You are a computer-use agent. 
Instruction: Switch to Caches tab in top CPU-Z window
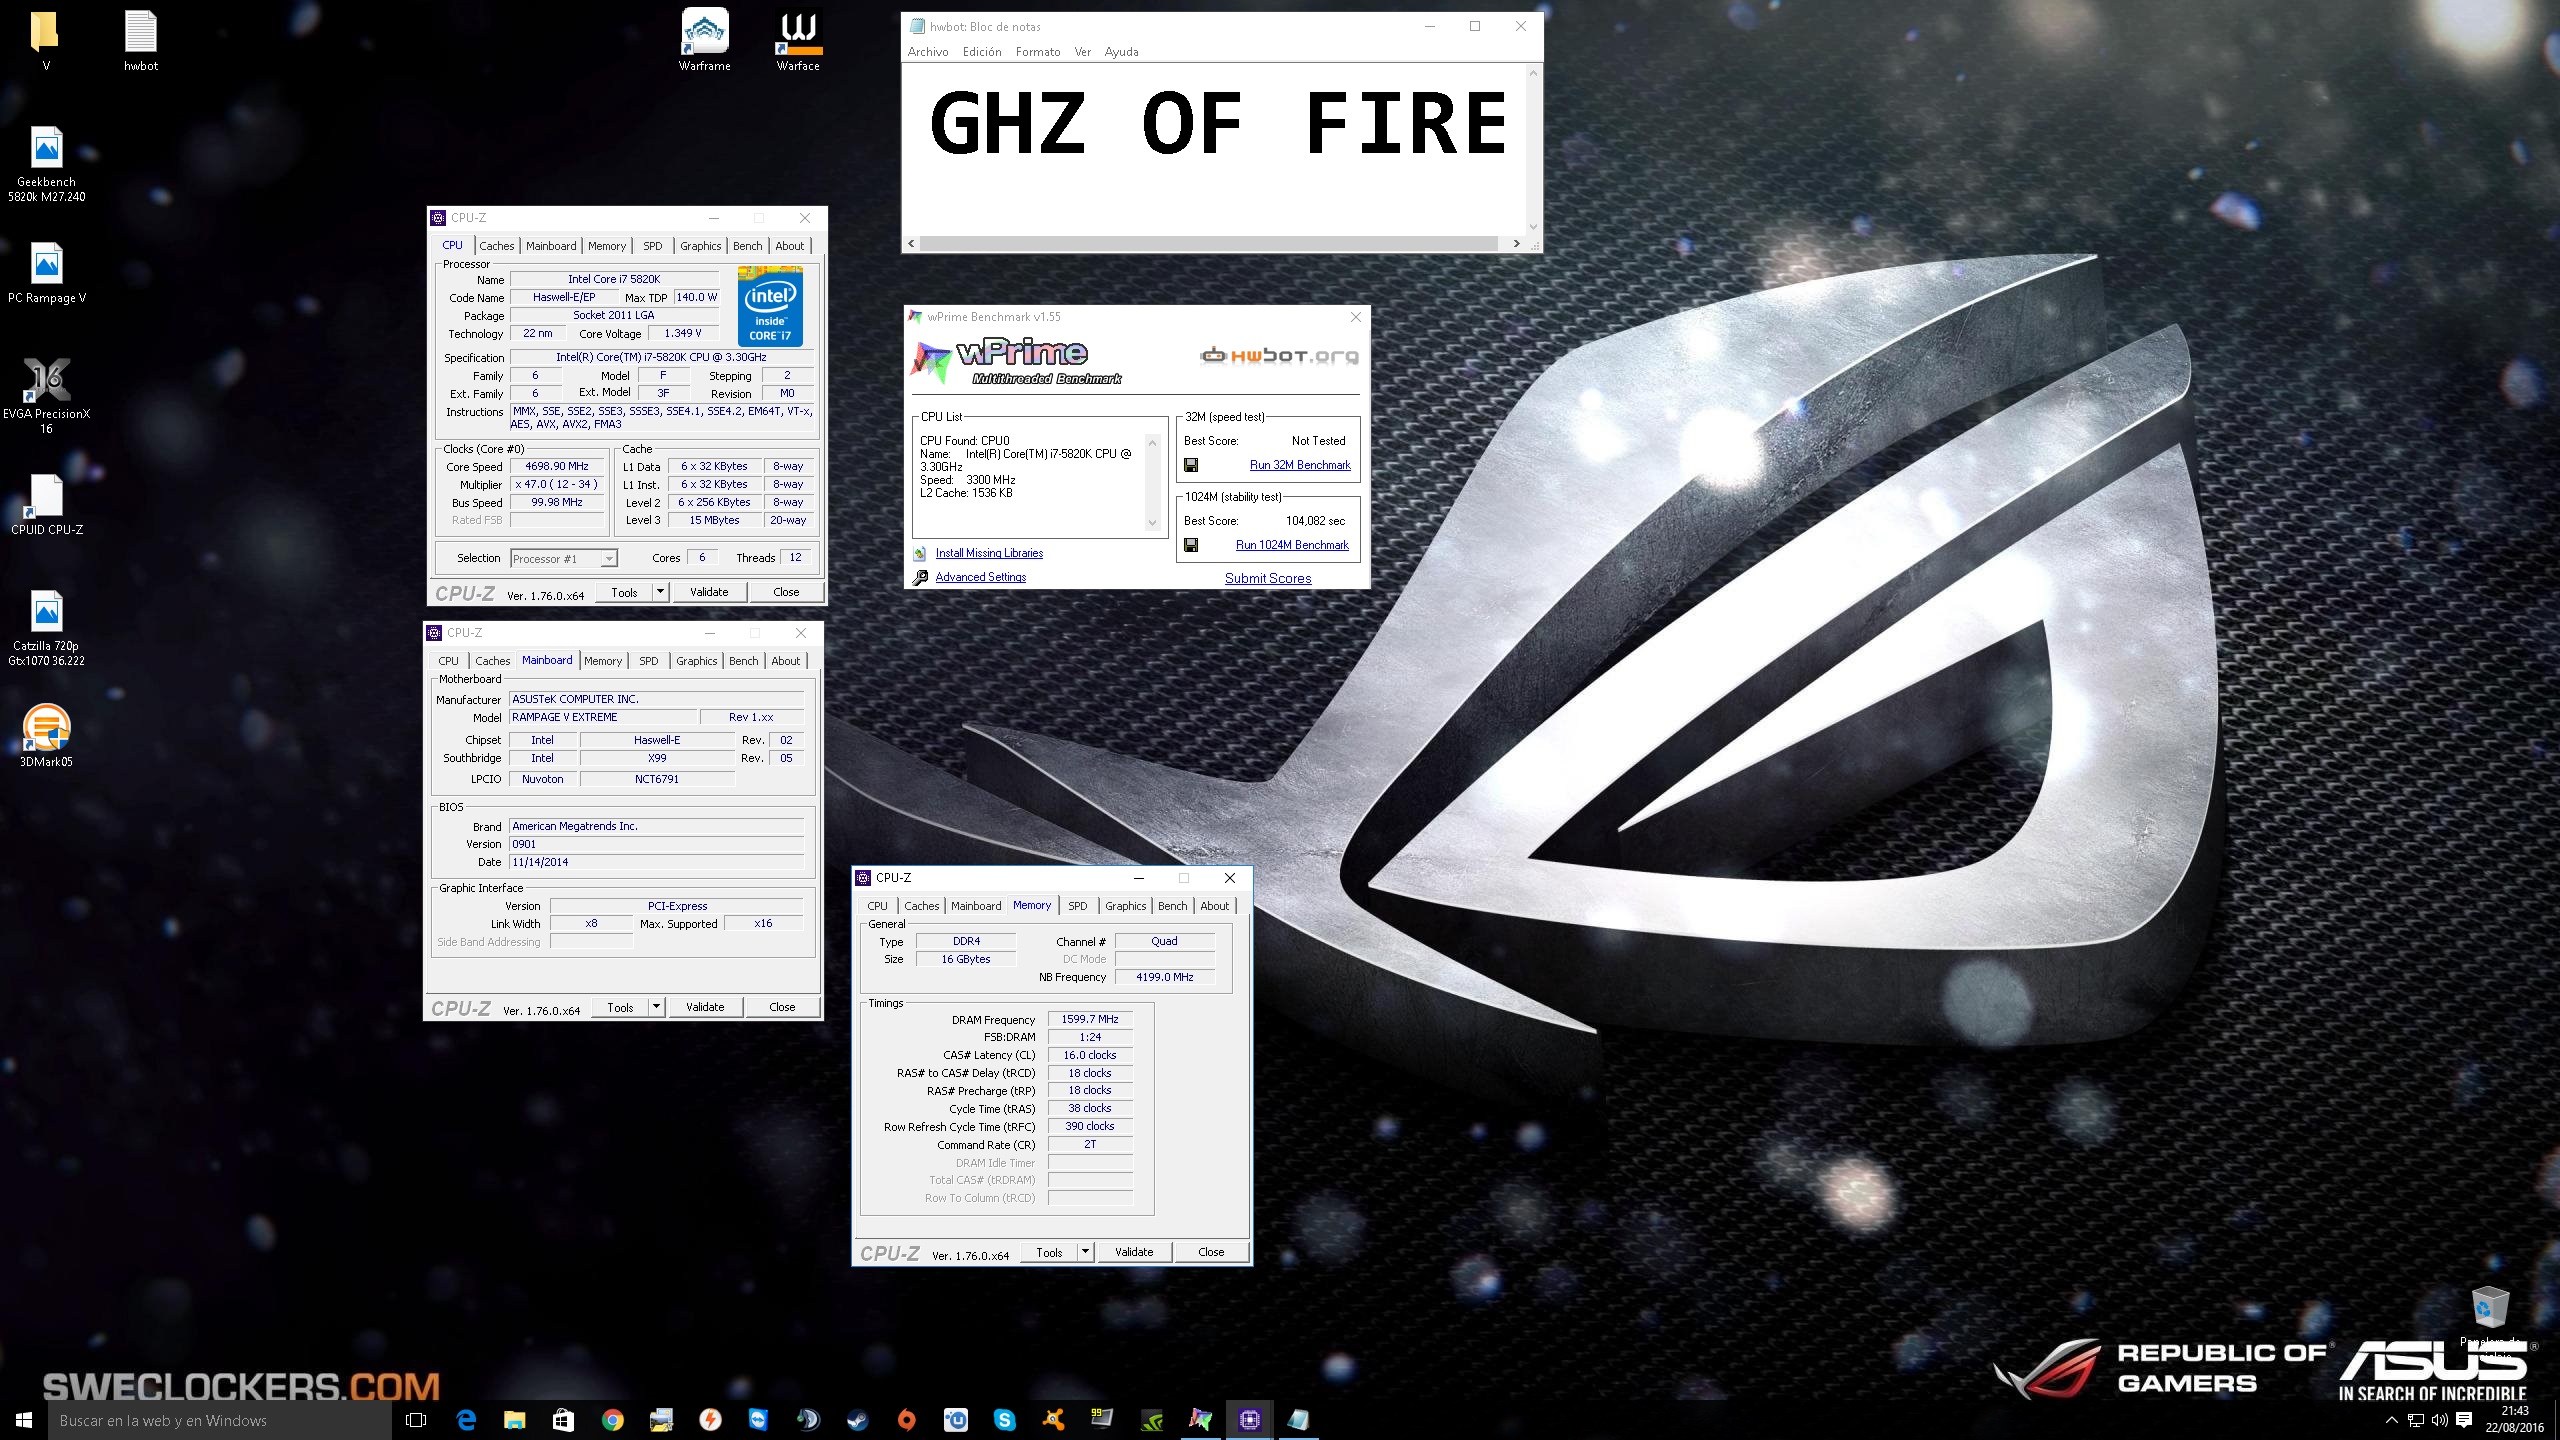(x=496, y=246)
